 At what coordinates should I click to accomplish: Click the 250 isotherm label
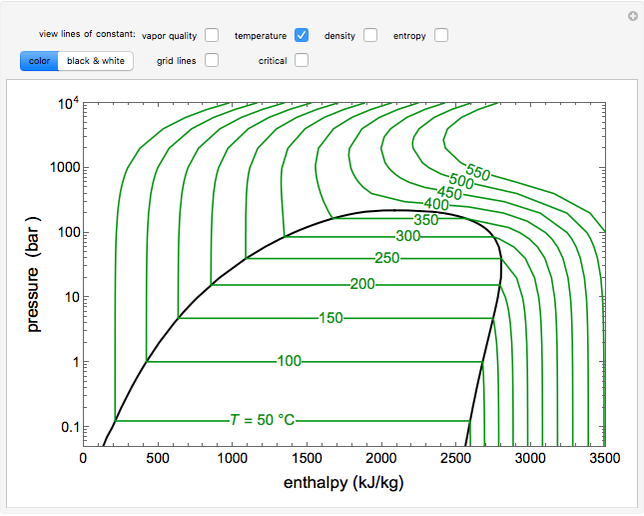click(386, 258)
